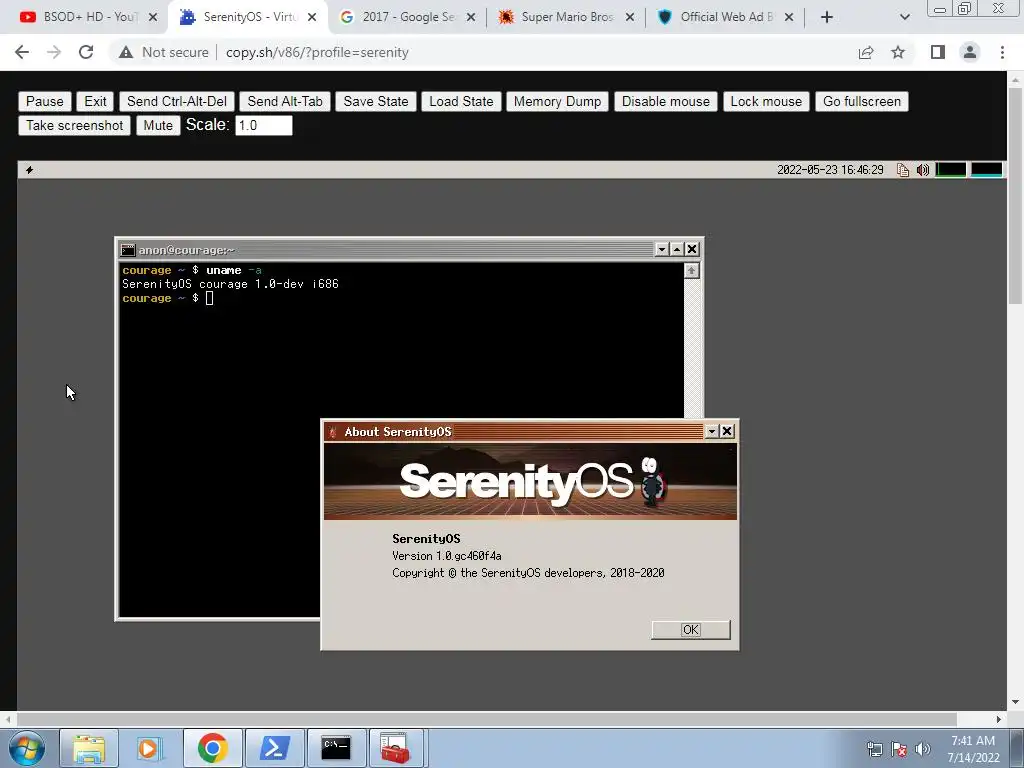This screenshot has height=768, width=1024.
Task: Click the Load State button
Action: 461,101
